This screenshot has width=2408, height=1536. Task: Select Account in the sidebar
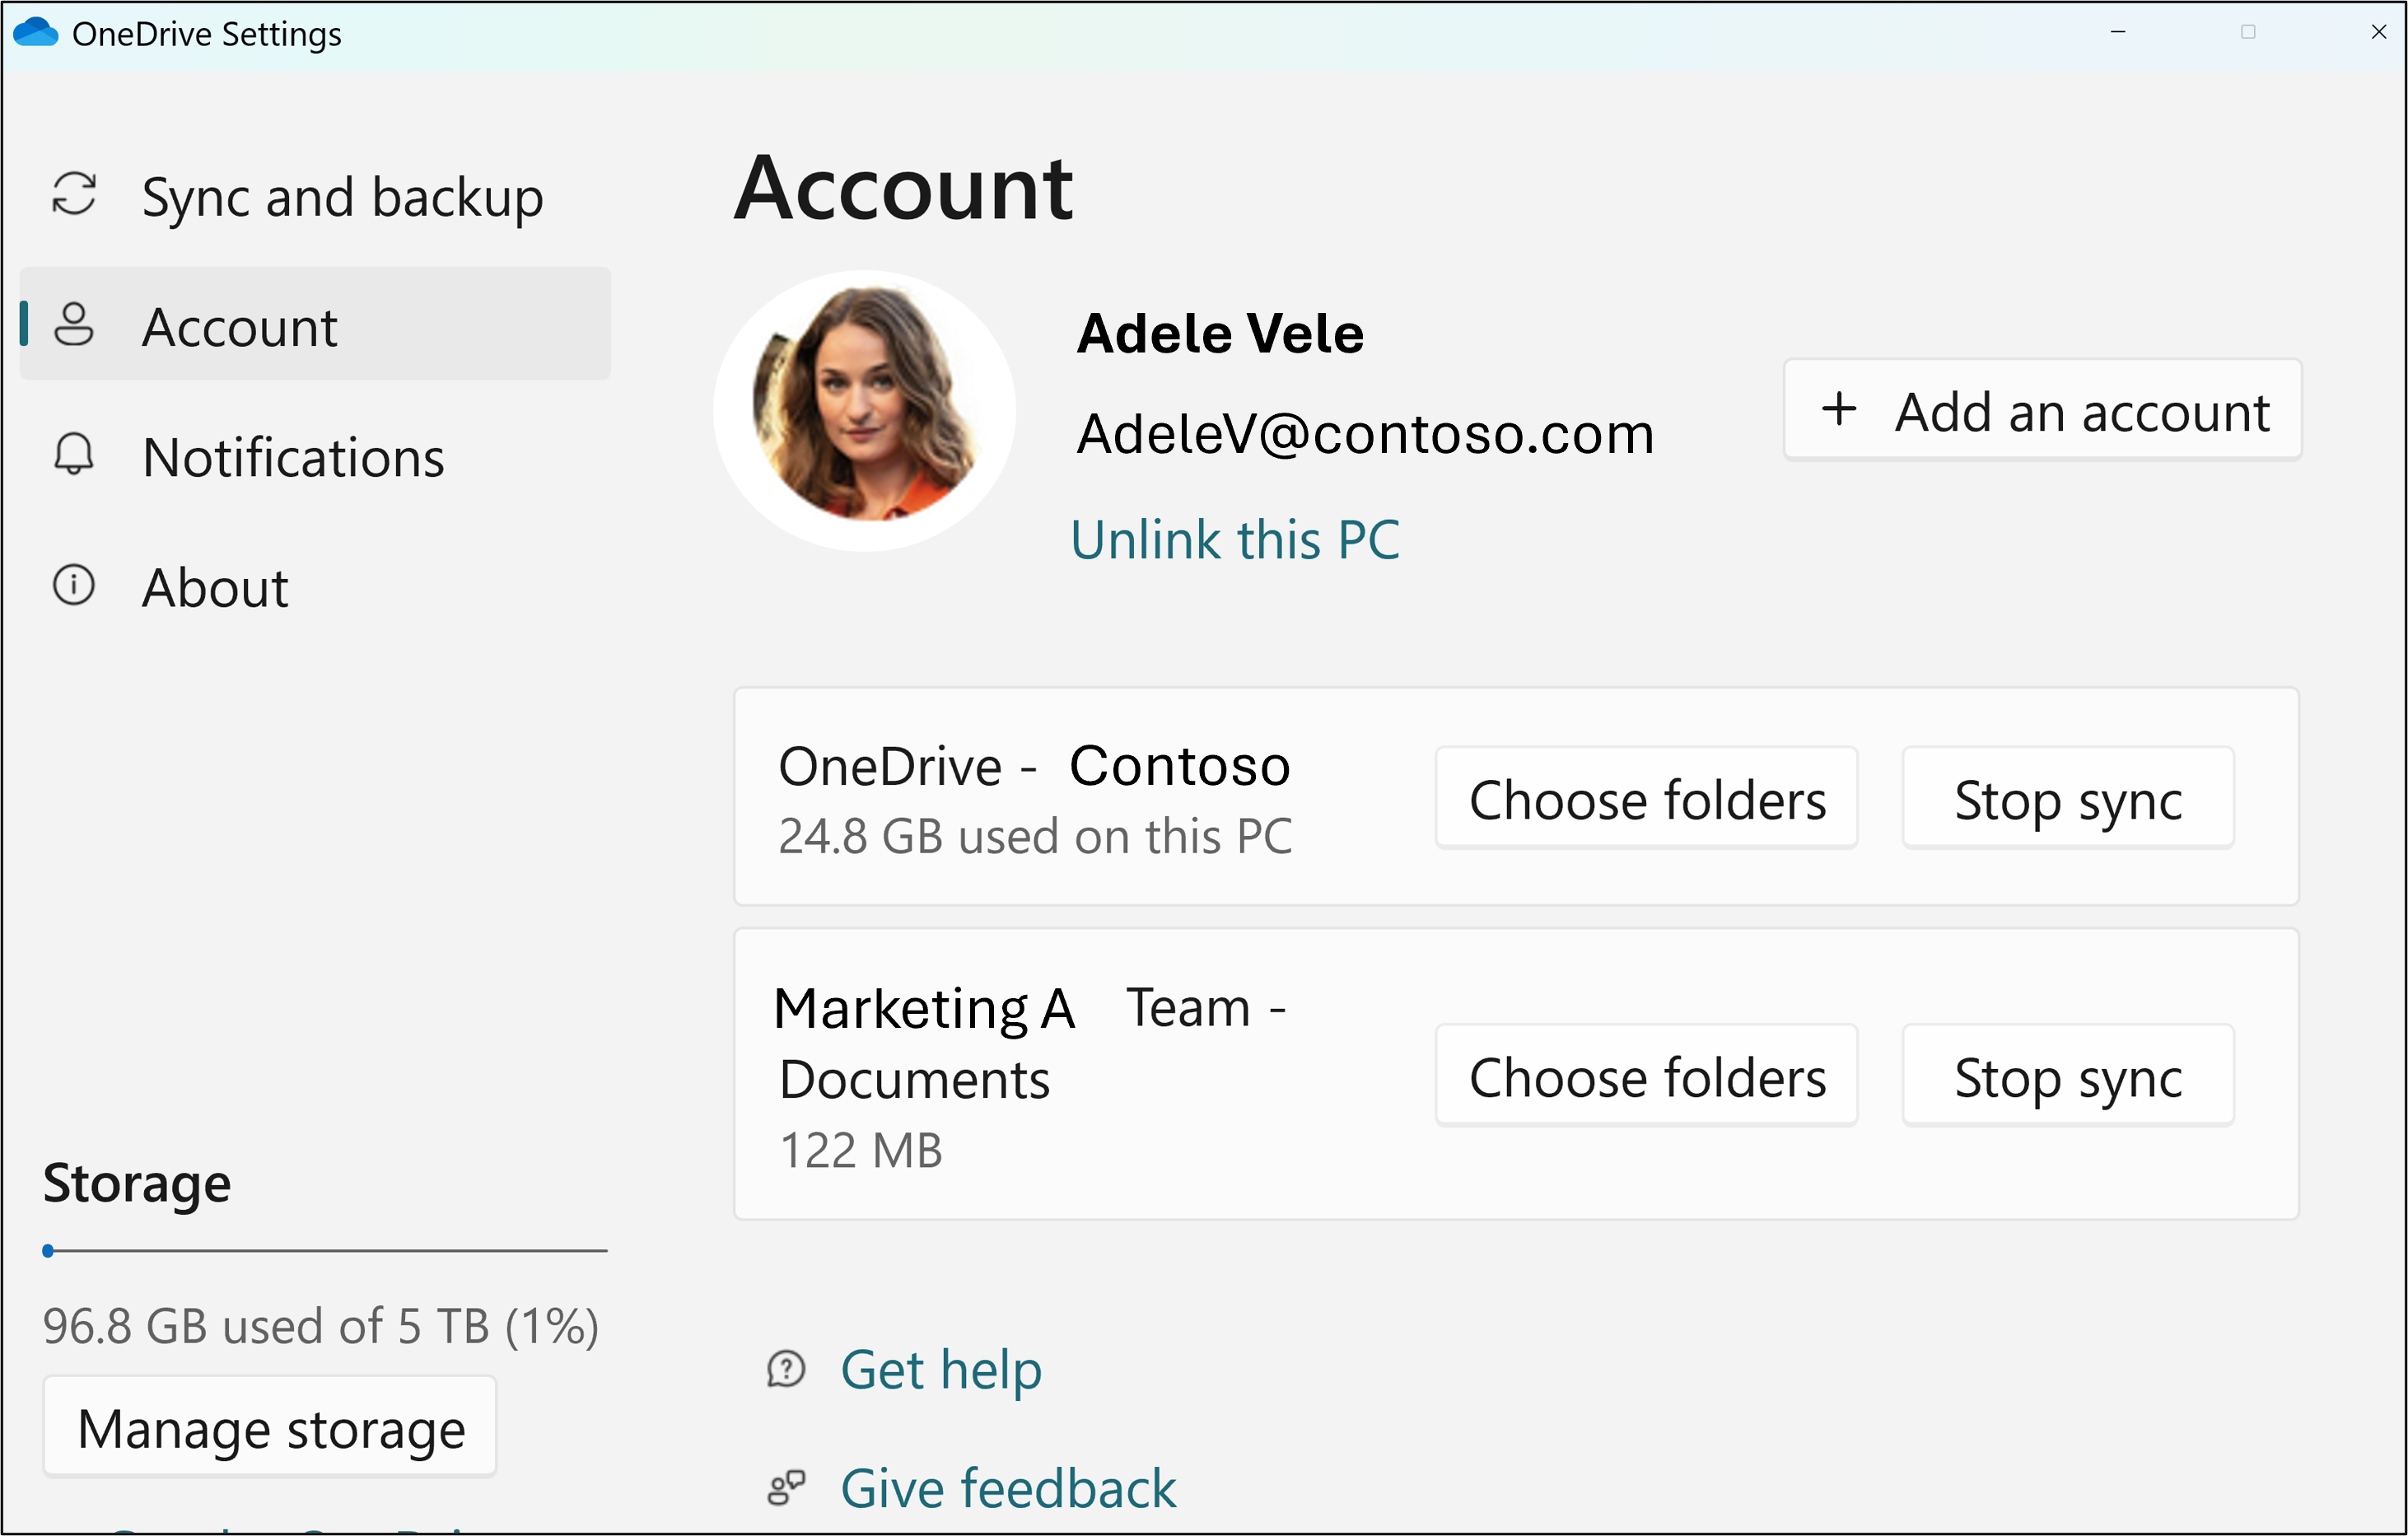coord(239,325)
